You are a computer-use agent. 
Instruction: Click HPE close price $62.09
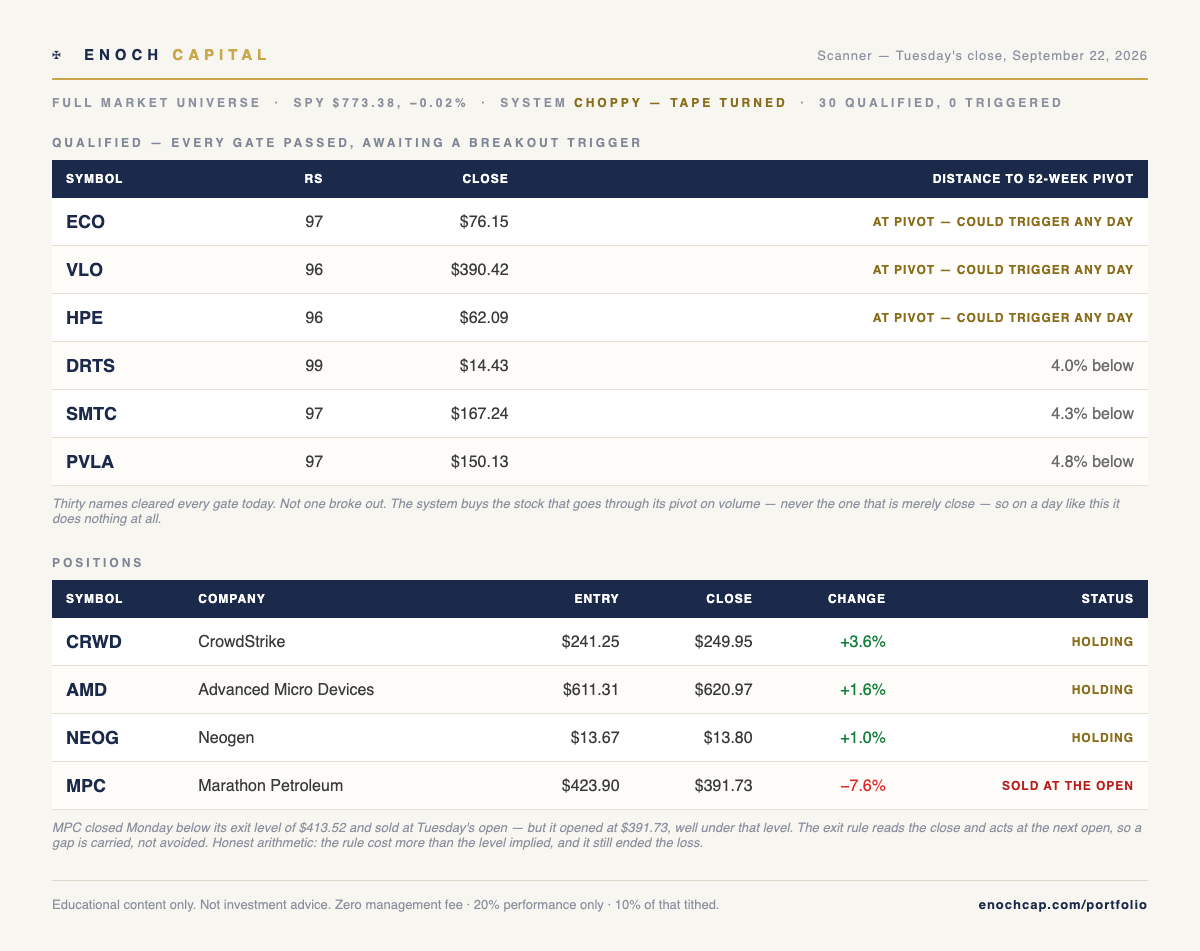[x=484, y=318]
